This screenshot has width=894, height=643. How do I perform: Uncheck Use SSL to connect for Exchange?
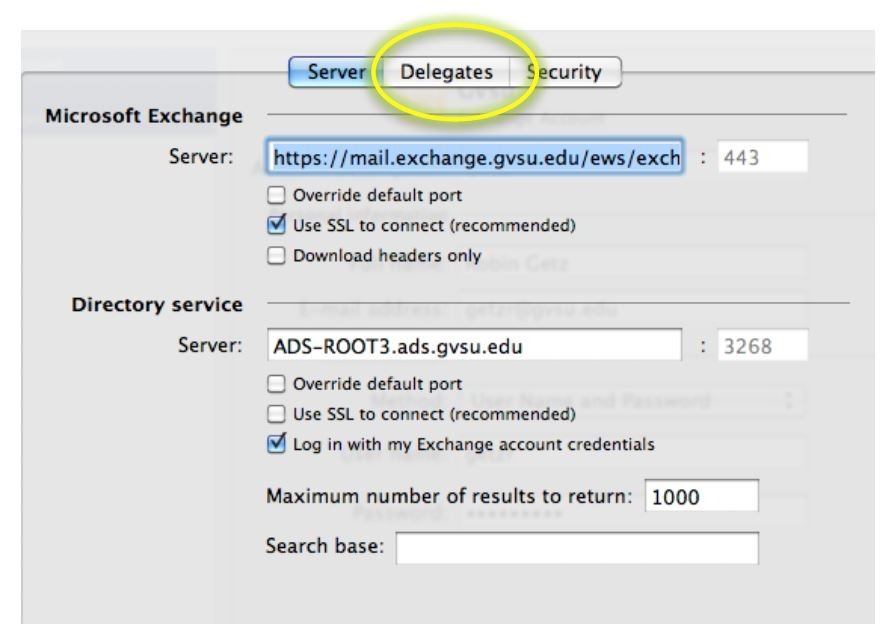coord(276,225)
